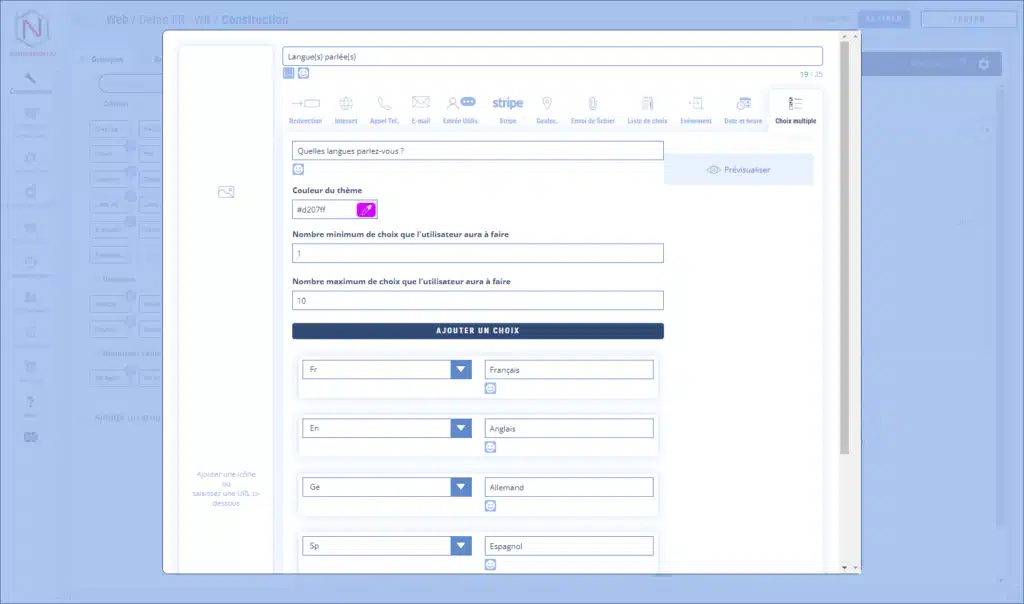Select the Envoi de fichier paperclip
This screenshot has width=1024, height=604.
tap(591, 108)
